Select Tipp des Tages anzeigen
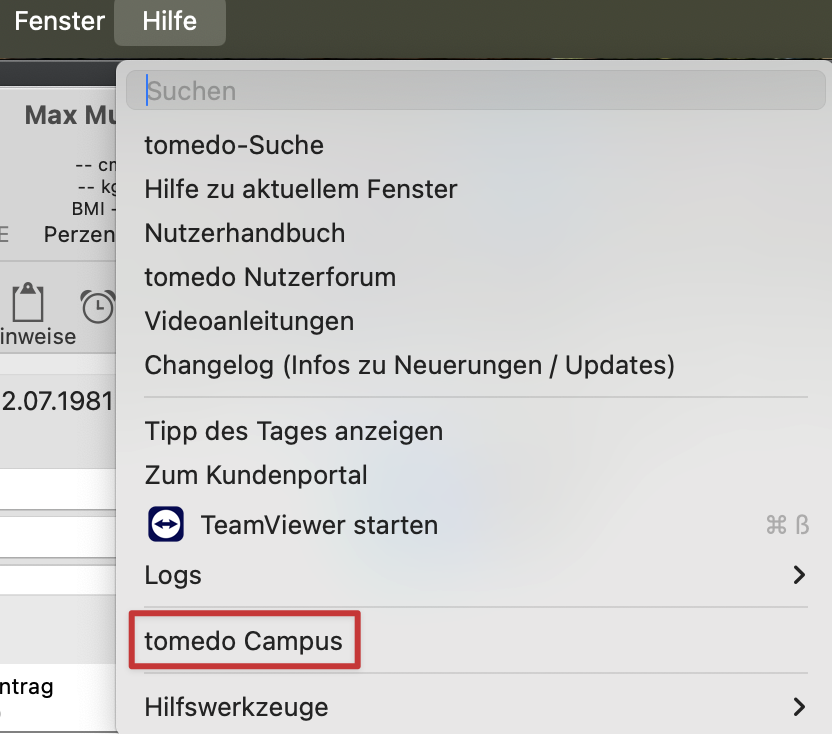832x734 pixels. point(293,431)
